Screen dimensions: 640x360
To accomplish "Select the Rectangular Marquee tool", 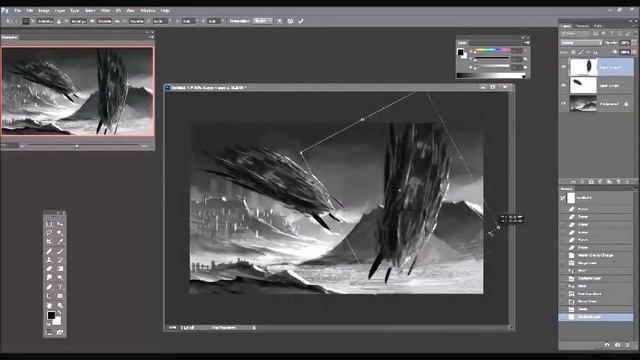I will pos(49,224).
